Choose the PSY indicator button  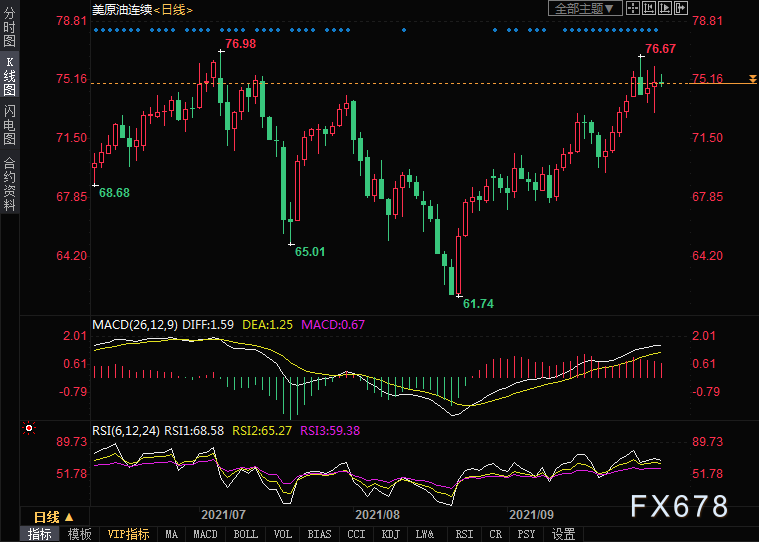[x=526, y=534]
